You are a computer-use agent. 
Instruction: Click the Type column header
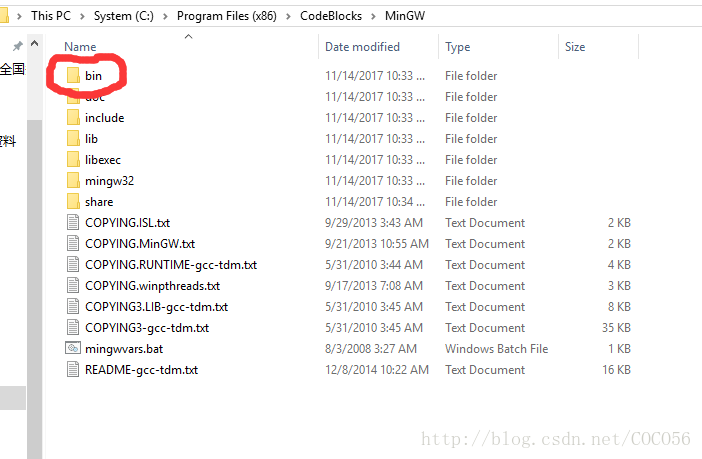point(458,47)
